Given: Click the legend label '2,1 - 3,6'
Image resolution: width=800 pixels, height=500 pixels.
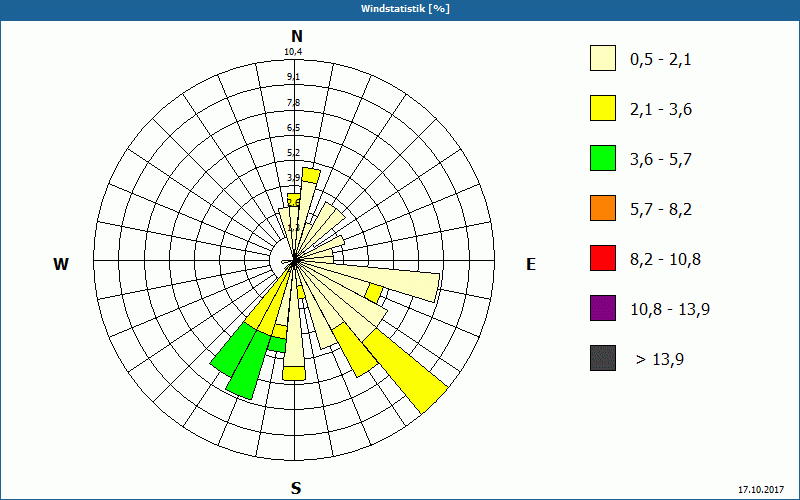Looking at the screenshot, I should click(661, 110).
